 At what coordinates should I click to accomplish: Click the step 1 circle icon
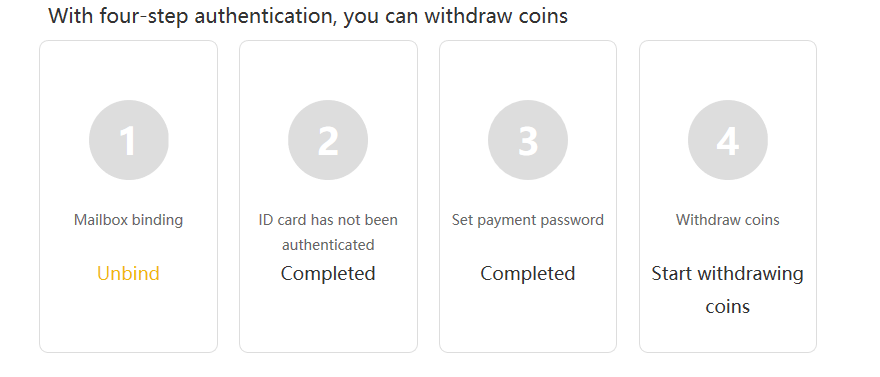coord(129,140)
